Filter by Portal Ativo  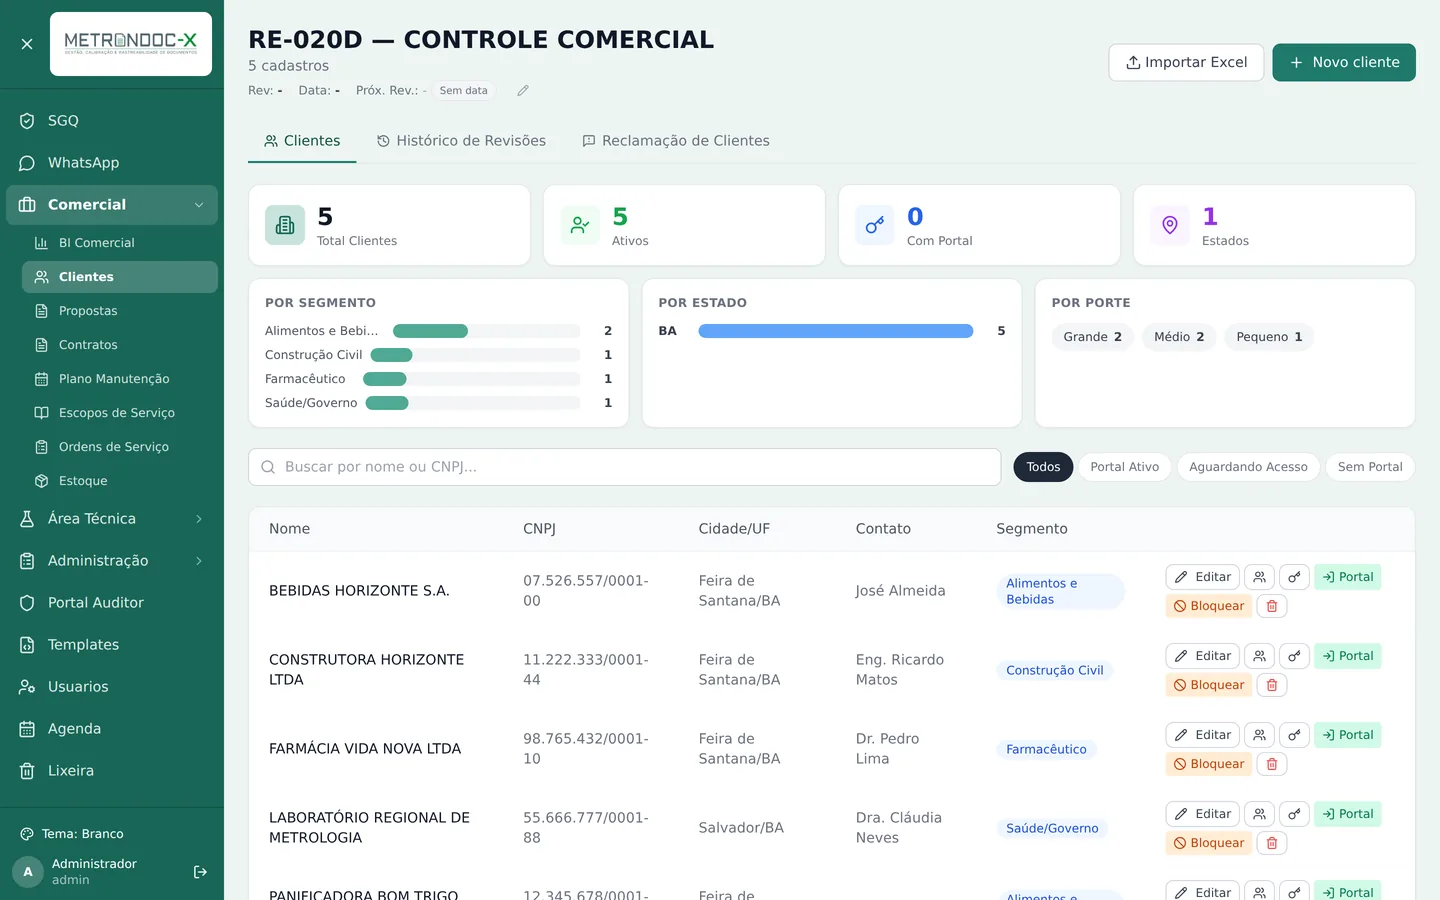1125,467
